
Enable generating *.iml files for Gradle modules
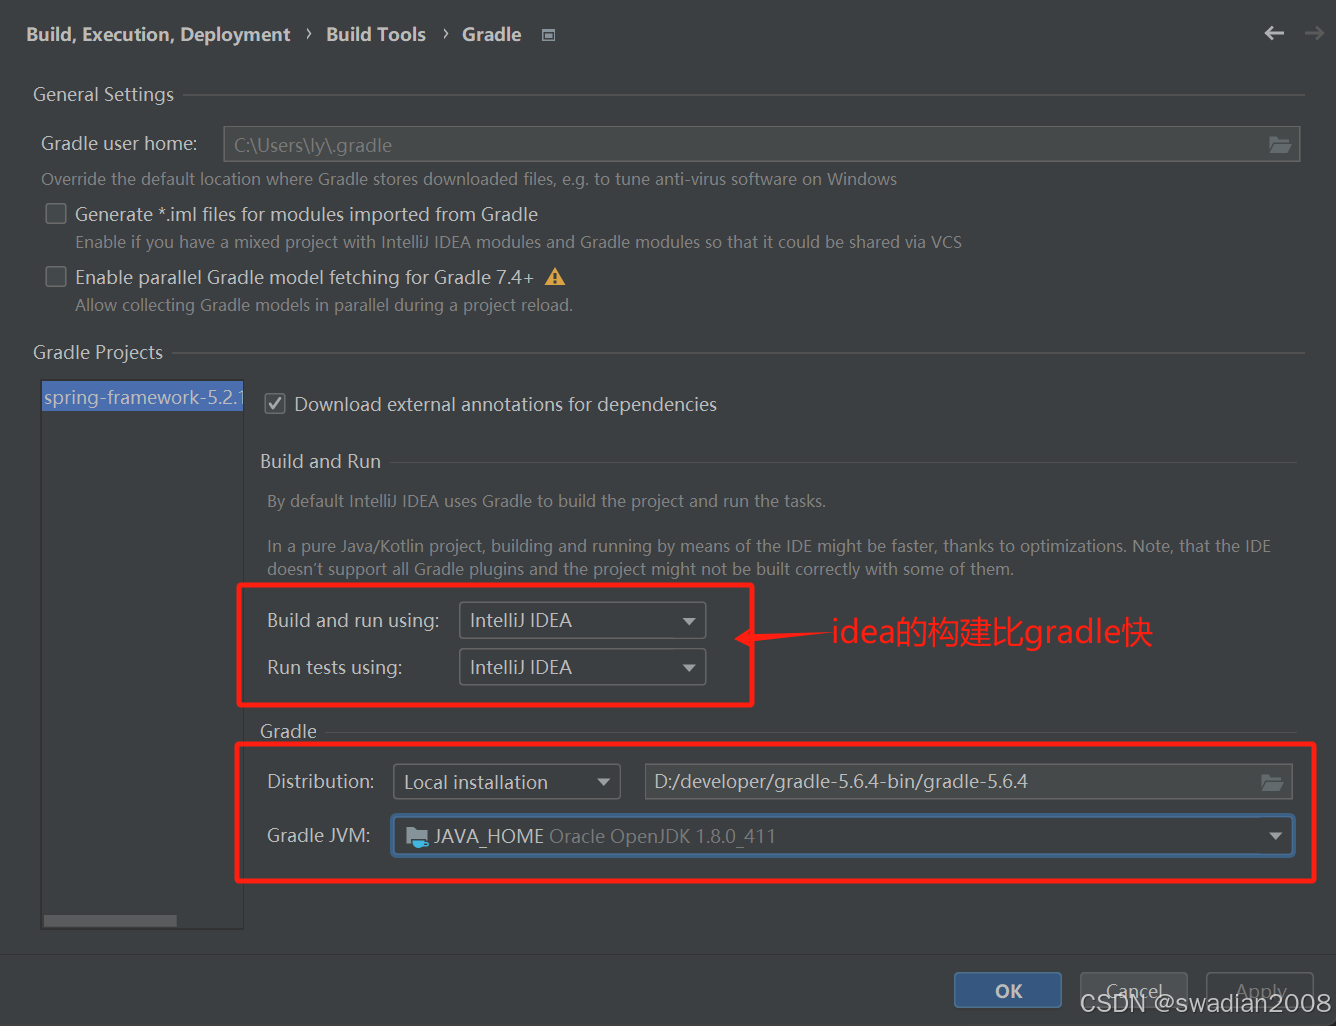click(56, 213)
